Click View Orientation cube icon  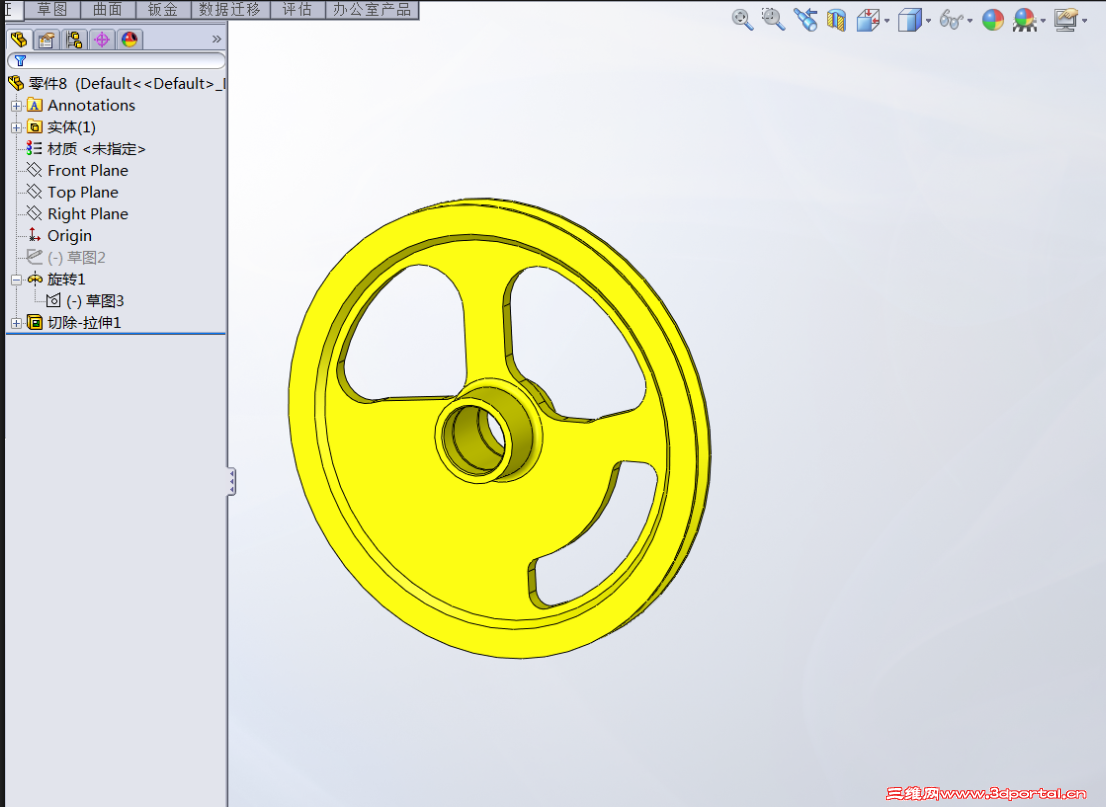pos(868,20)
